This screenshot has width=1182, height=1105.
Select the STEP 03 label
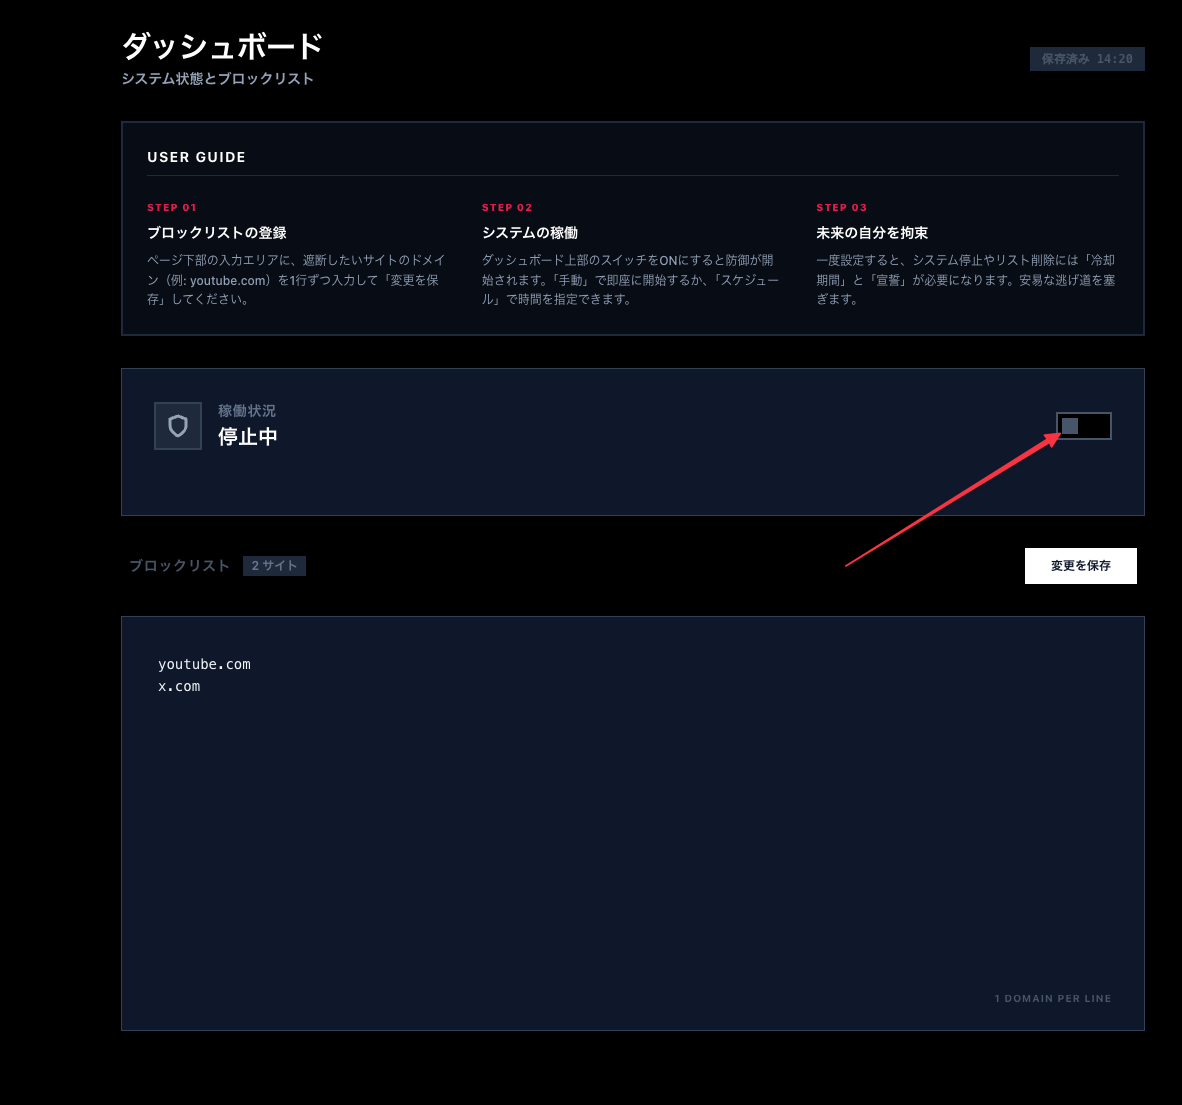841,207
